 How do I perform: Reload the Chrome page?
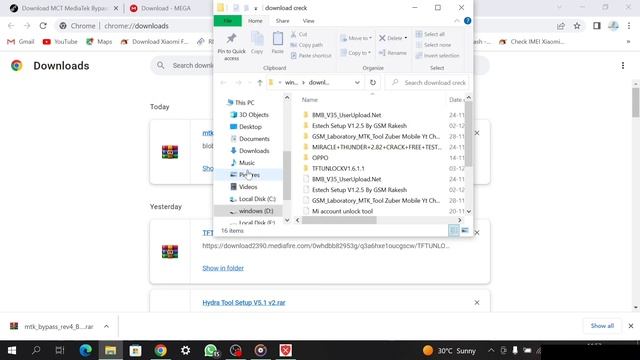tap(43, 26)
